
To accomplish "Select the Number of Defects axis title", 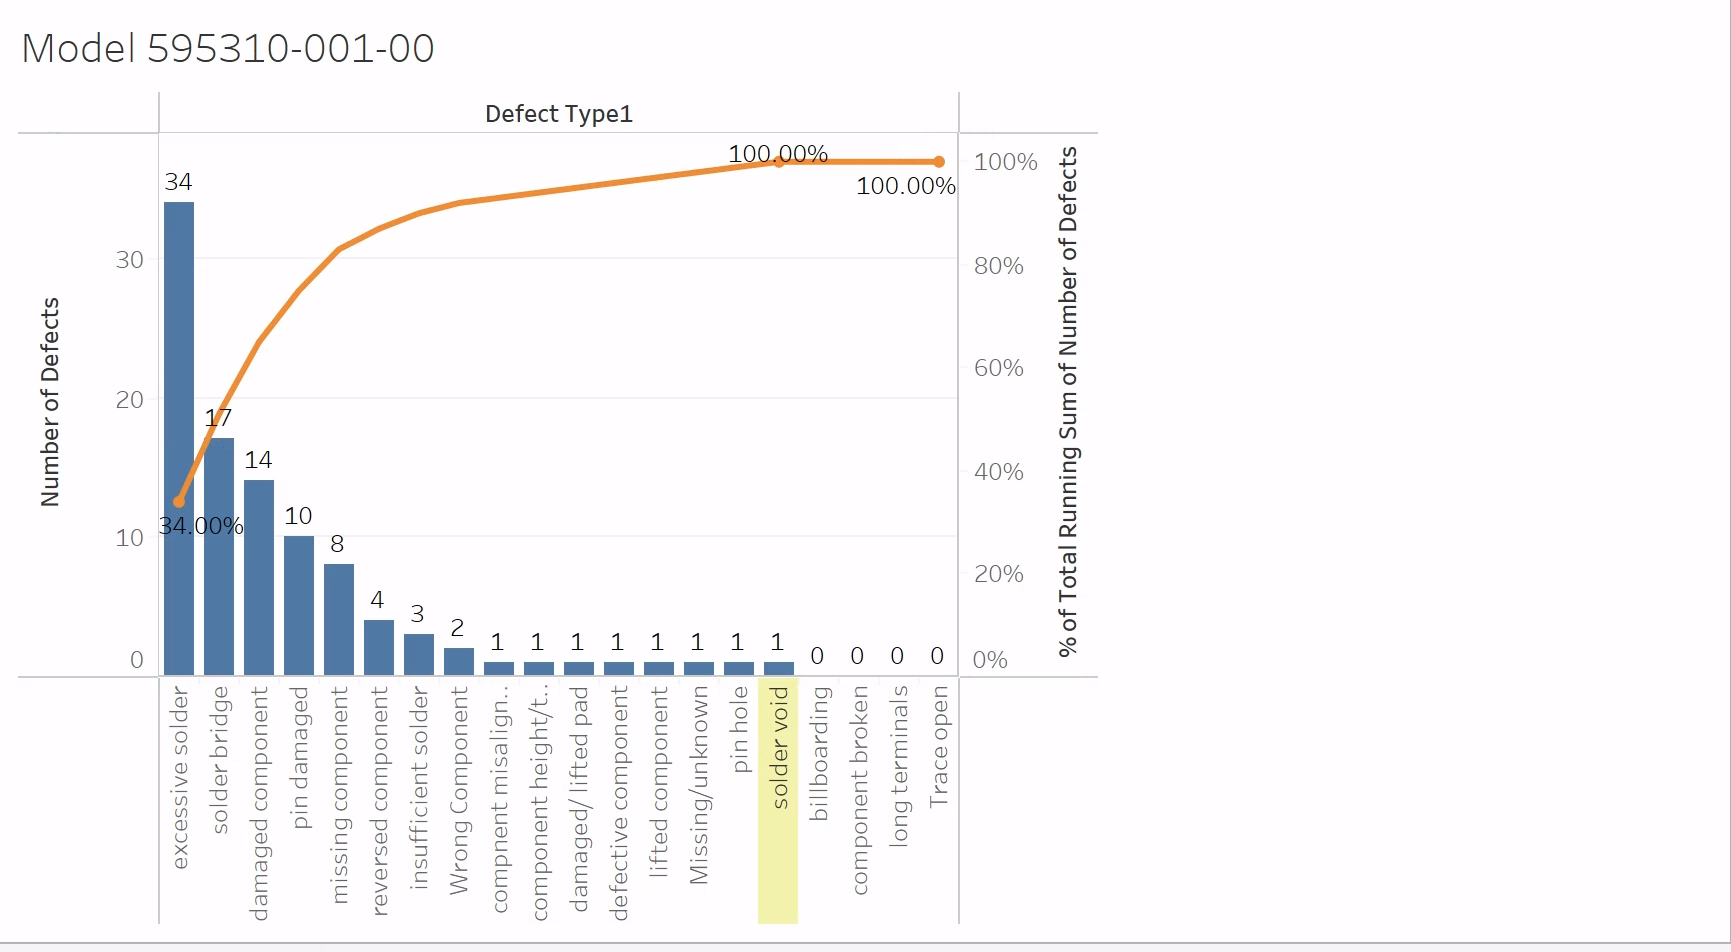I will click(x=50, y=402).
